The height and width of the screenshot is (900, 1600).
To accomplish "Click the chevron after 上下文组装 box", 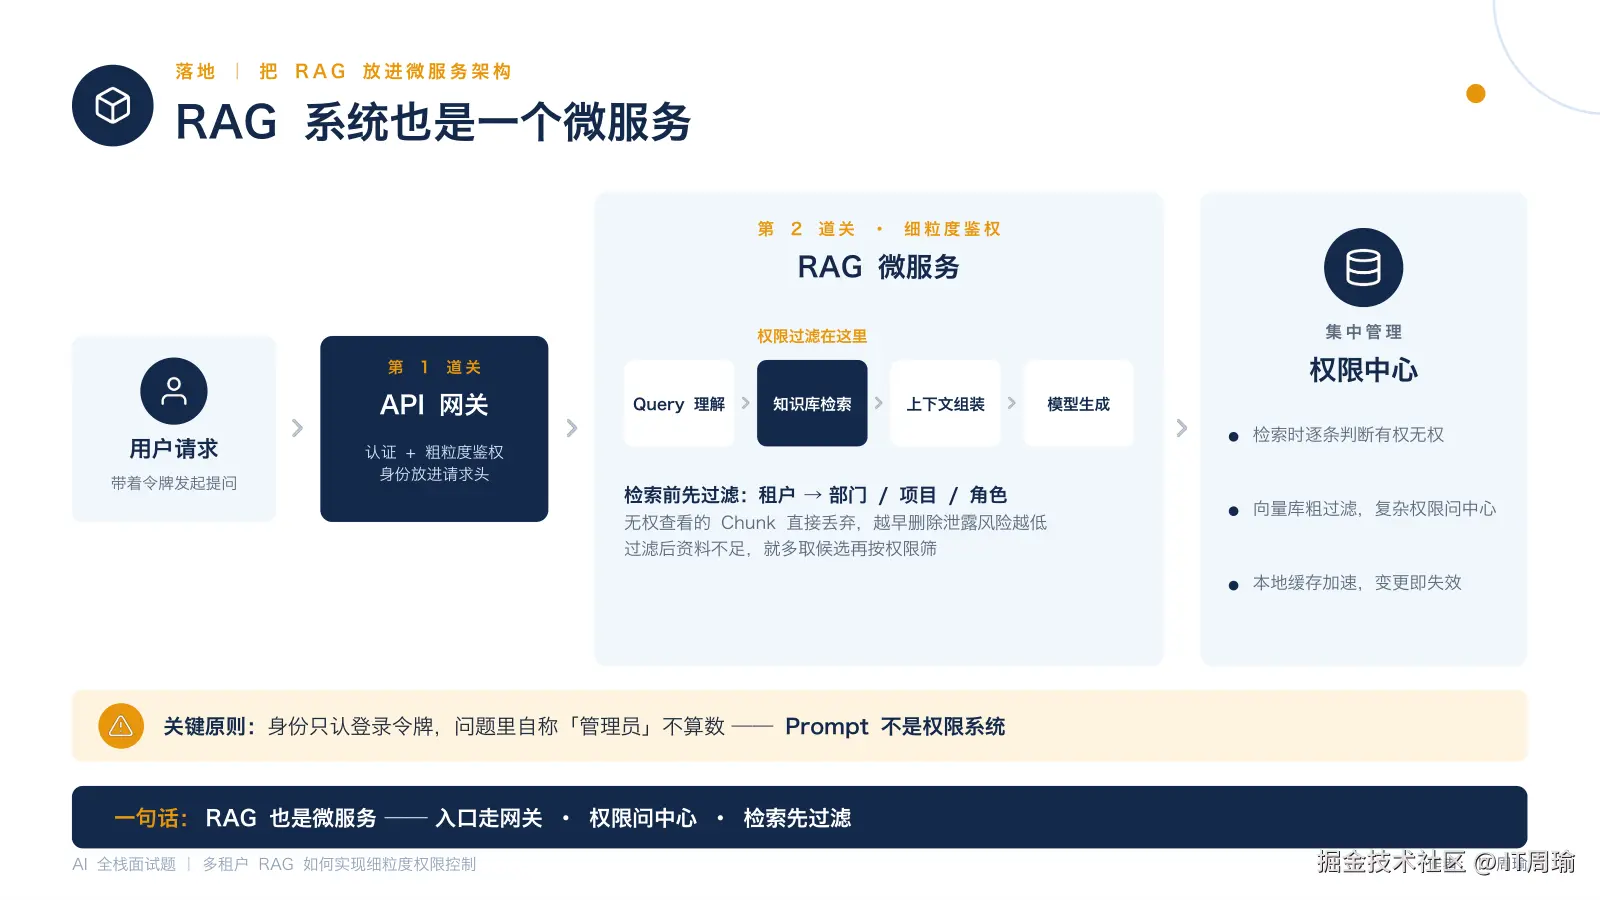I will (1012, 403).
